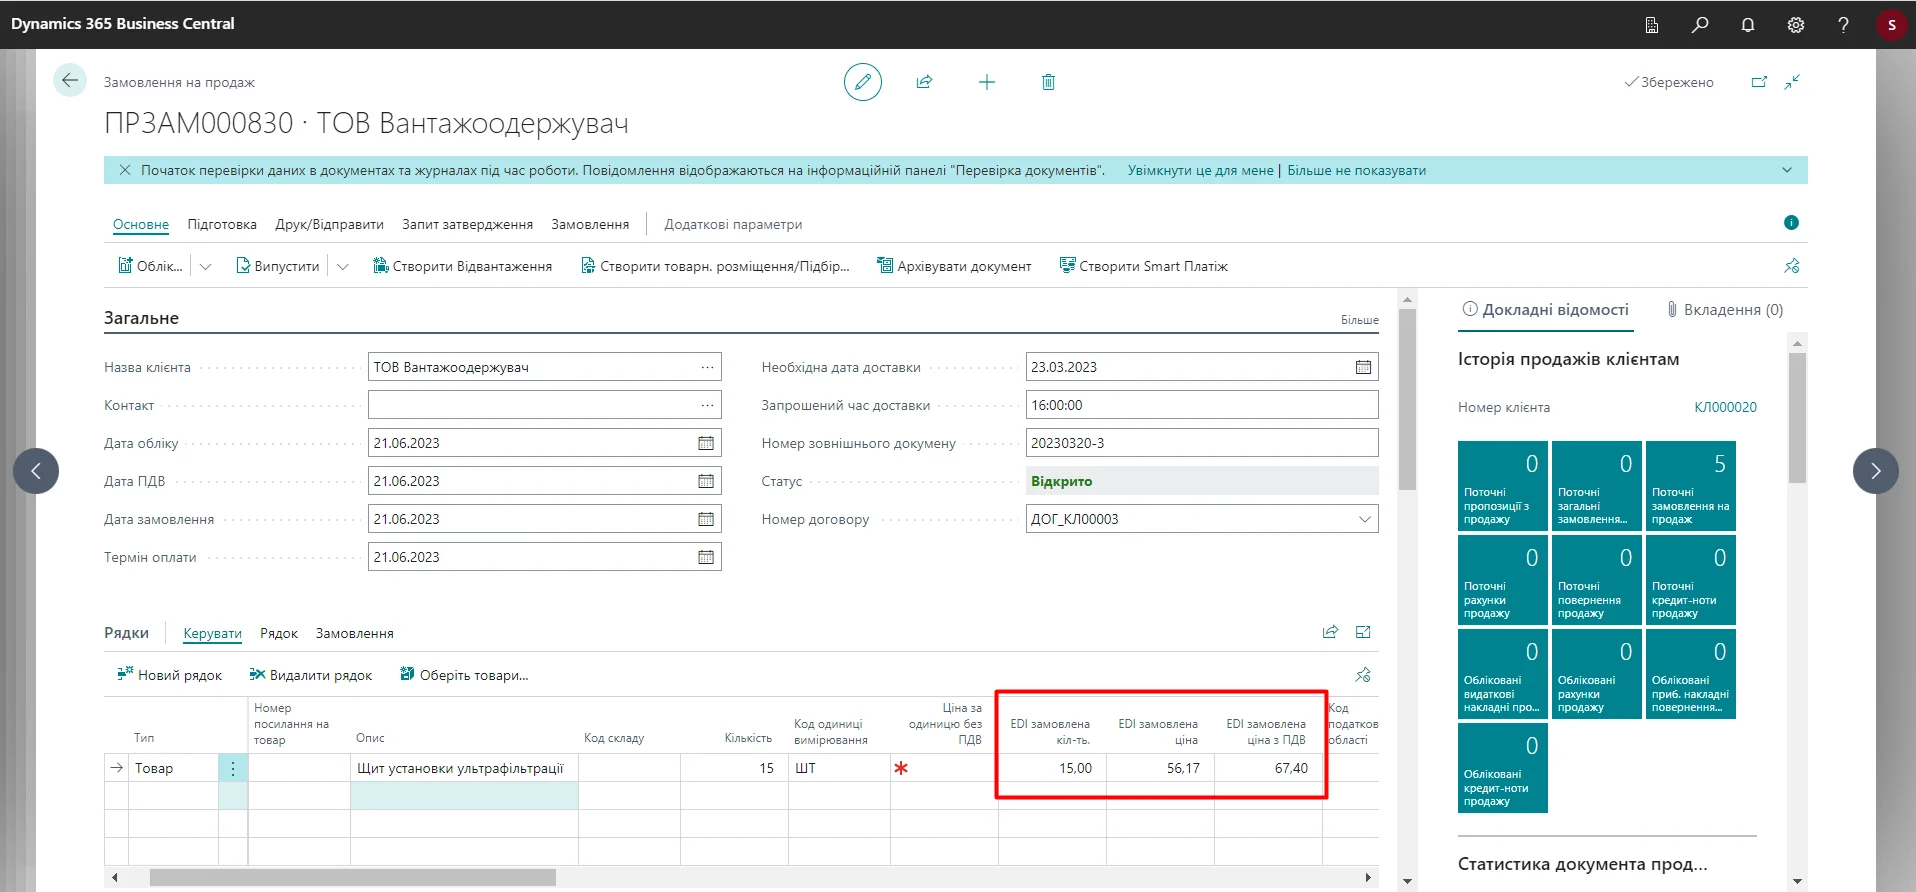
Task: Open the Вкладення (0) tab
Action: tap(1724, 310)
